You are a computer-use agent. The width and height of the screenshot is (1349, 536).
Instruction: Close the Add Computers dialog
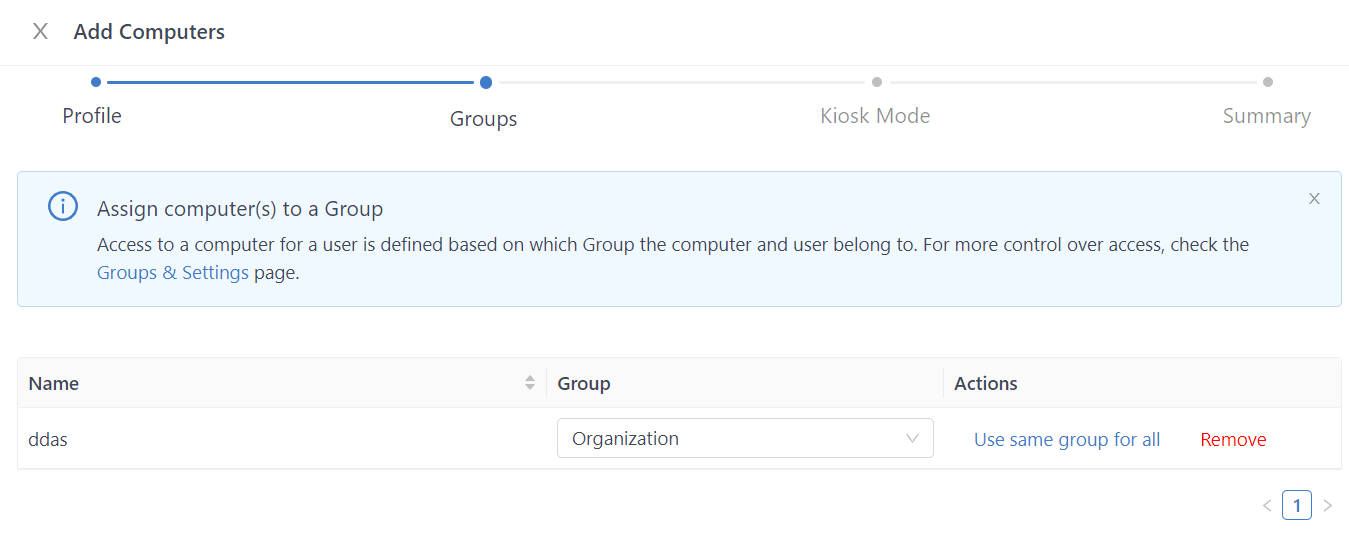click(x=40, y=32)
